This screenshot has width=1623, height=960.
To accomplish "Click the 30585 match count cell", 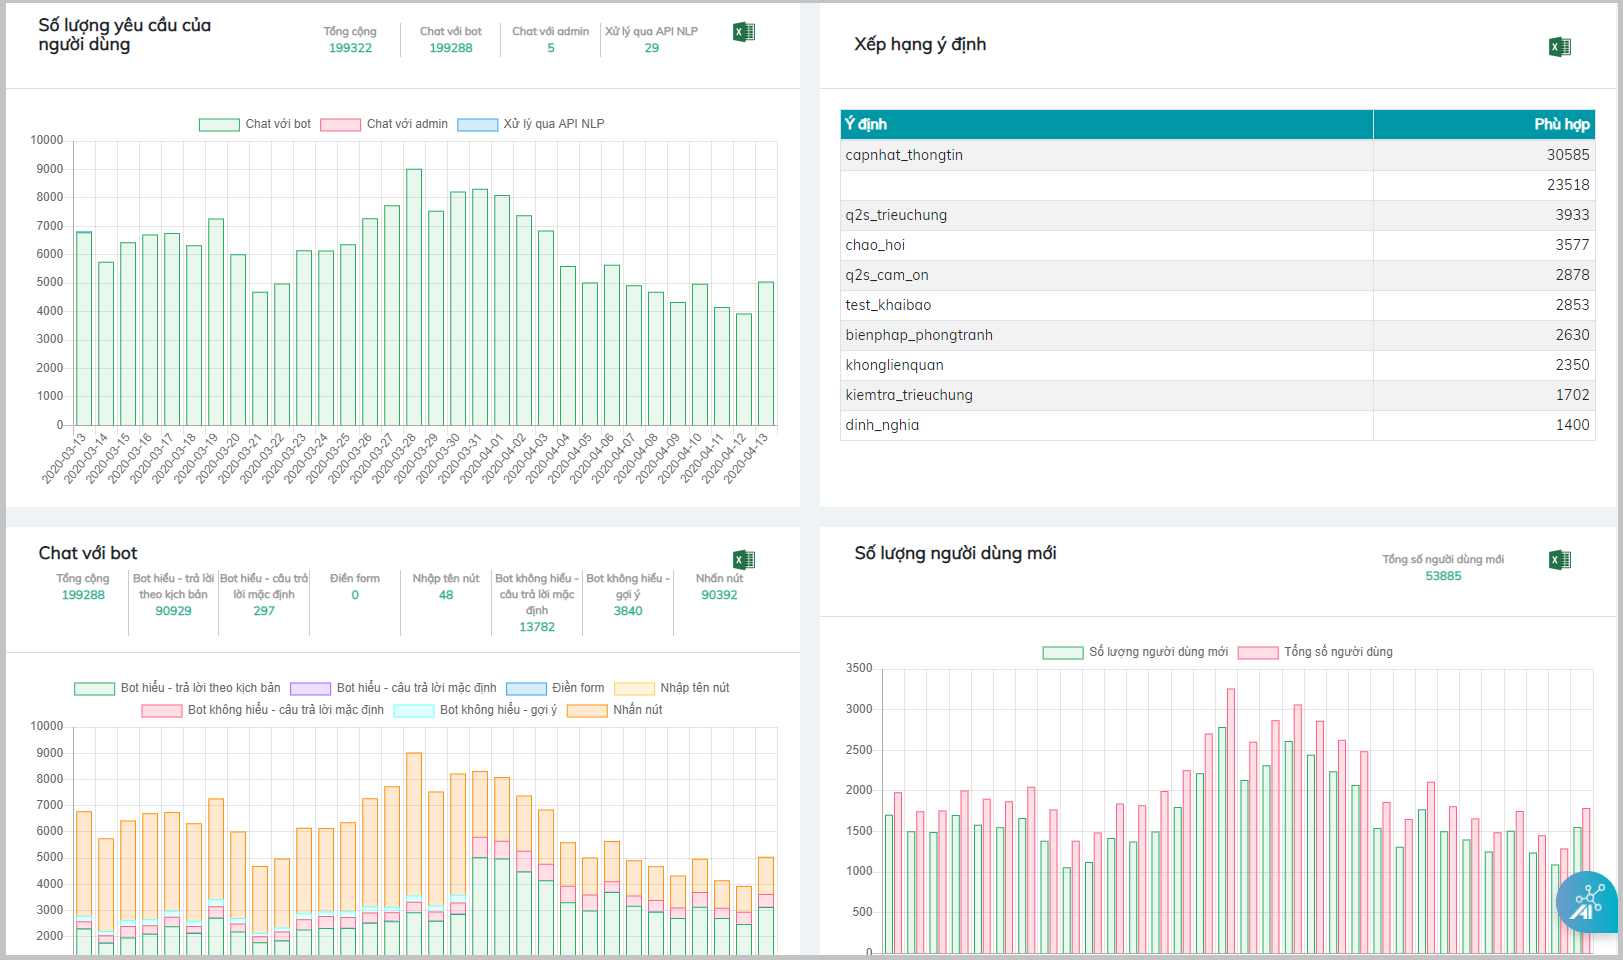I will 1484,155.
